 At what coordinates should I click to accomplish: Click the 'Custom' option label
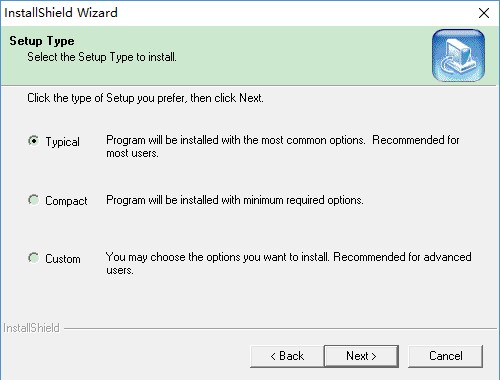tap(63, 259)
